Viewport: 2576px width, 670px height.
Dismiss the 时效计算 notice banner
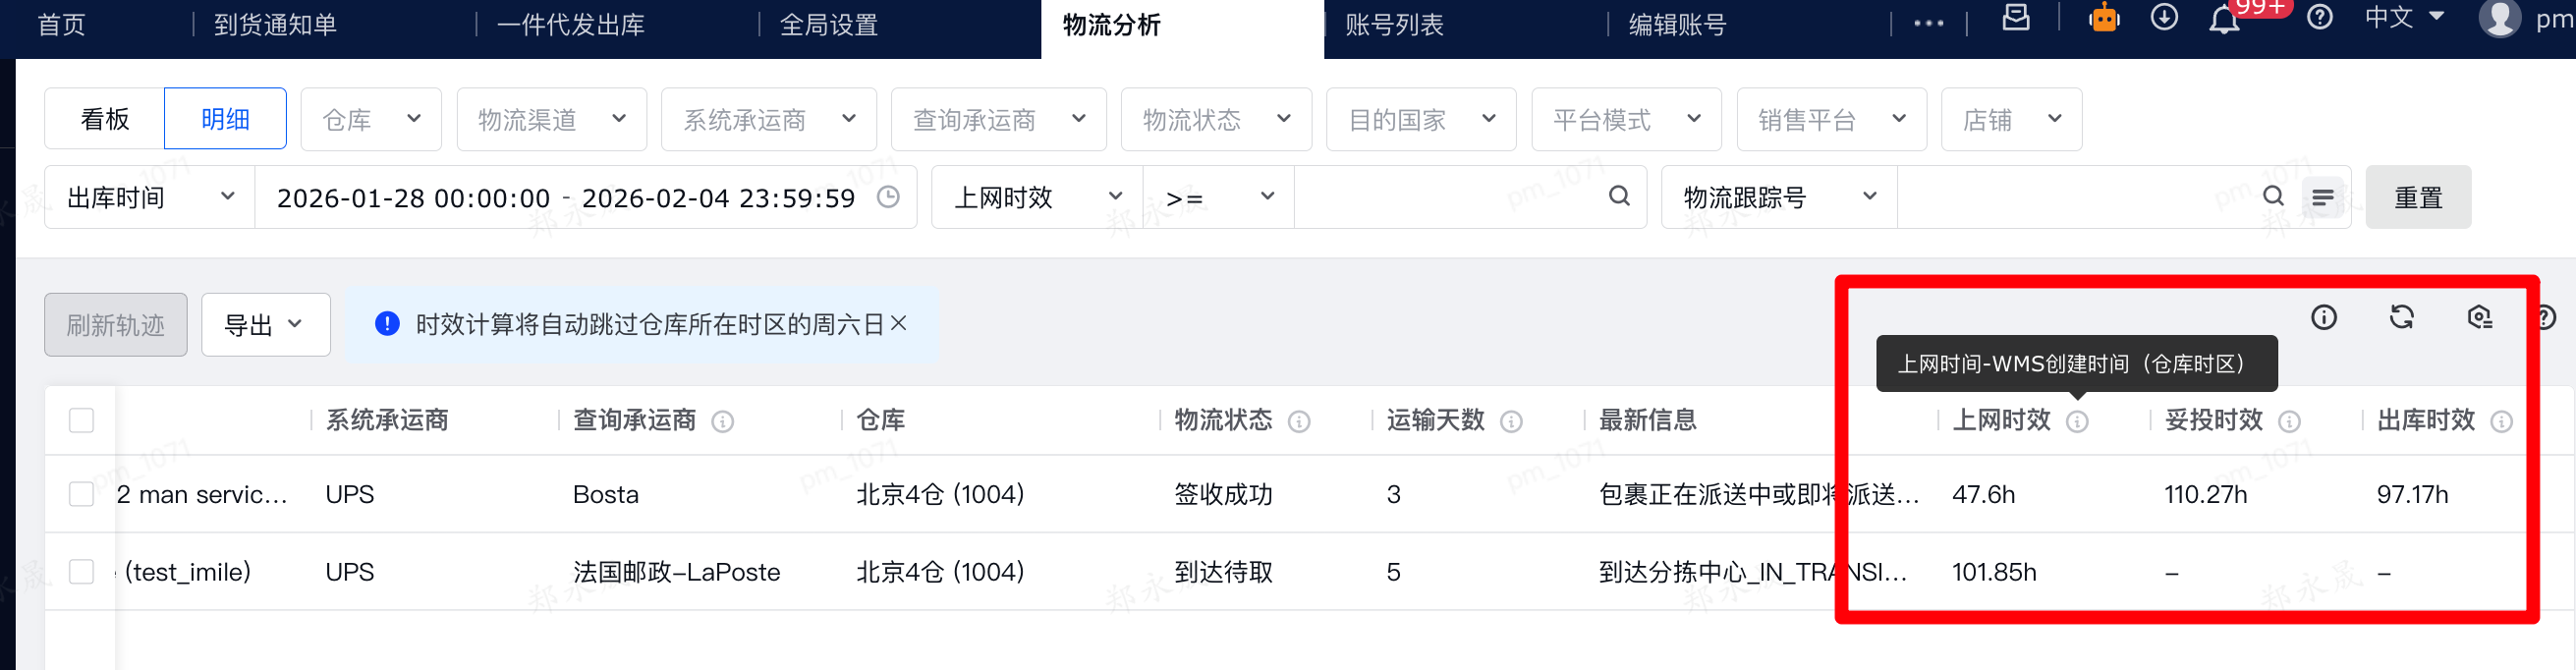pos(898,323)
